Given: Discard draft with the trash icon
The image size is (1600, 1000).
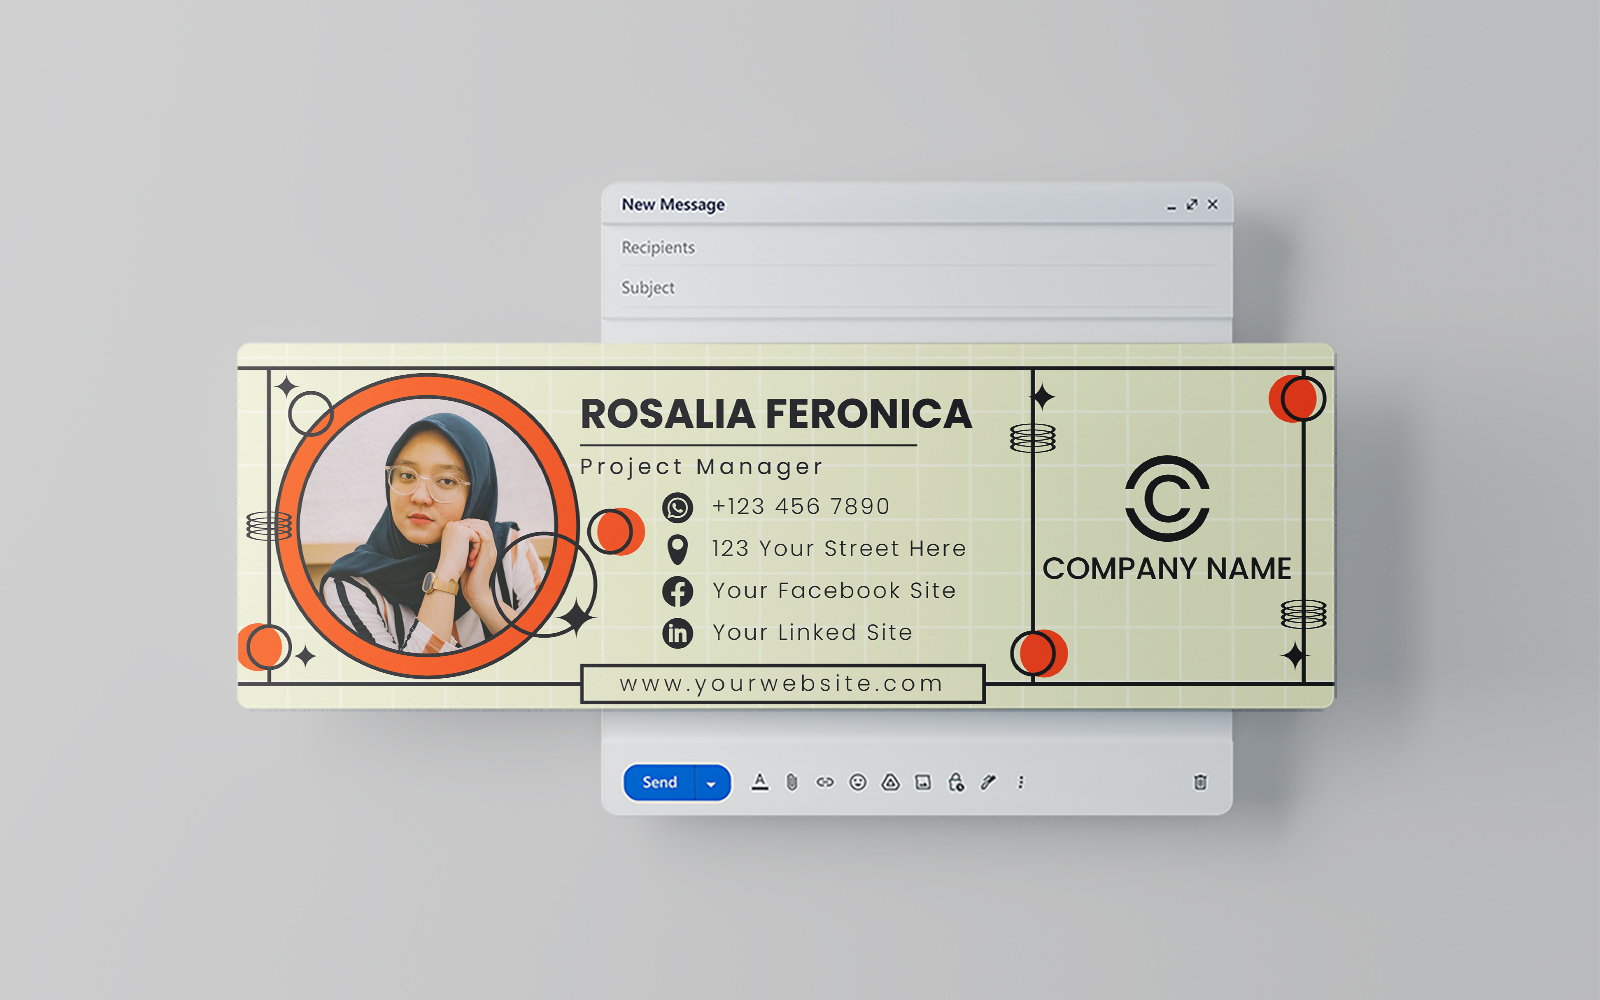Looking at the screenshot, I should tap(1200, 782).
